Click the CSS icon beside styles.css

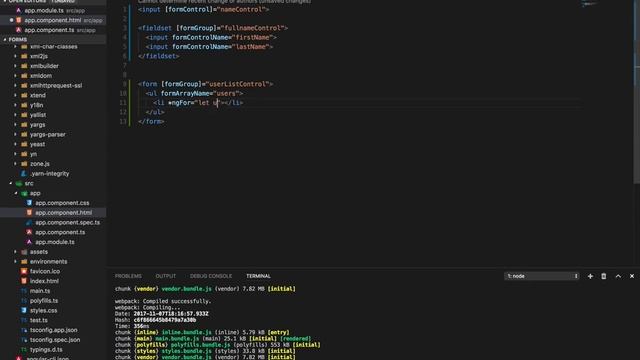24,311
